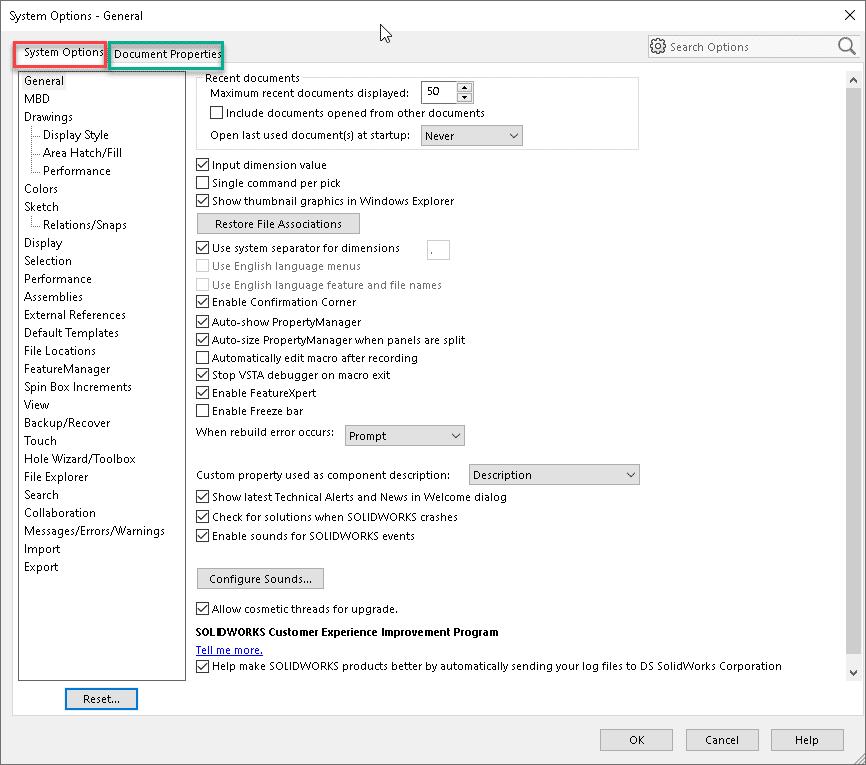Image resolution: width=866 pixels, height=765 pixels.
Task: Toggle Enable Freeze bar checkbox
Action: 203,411
